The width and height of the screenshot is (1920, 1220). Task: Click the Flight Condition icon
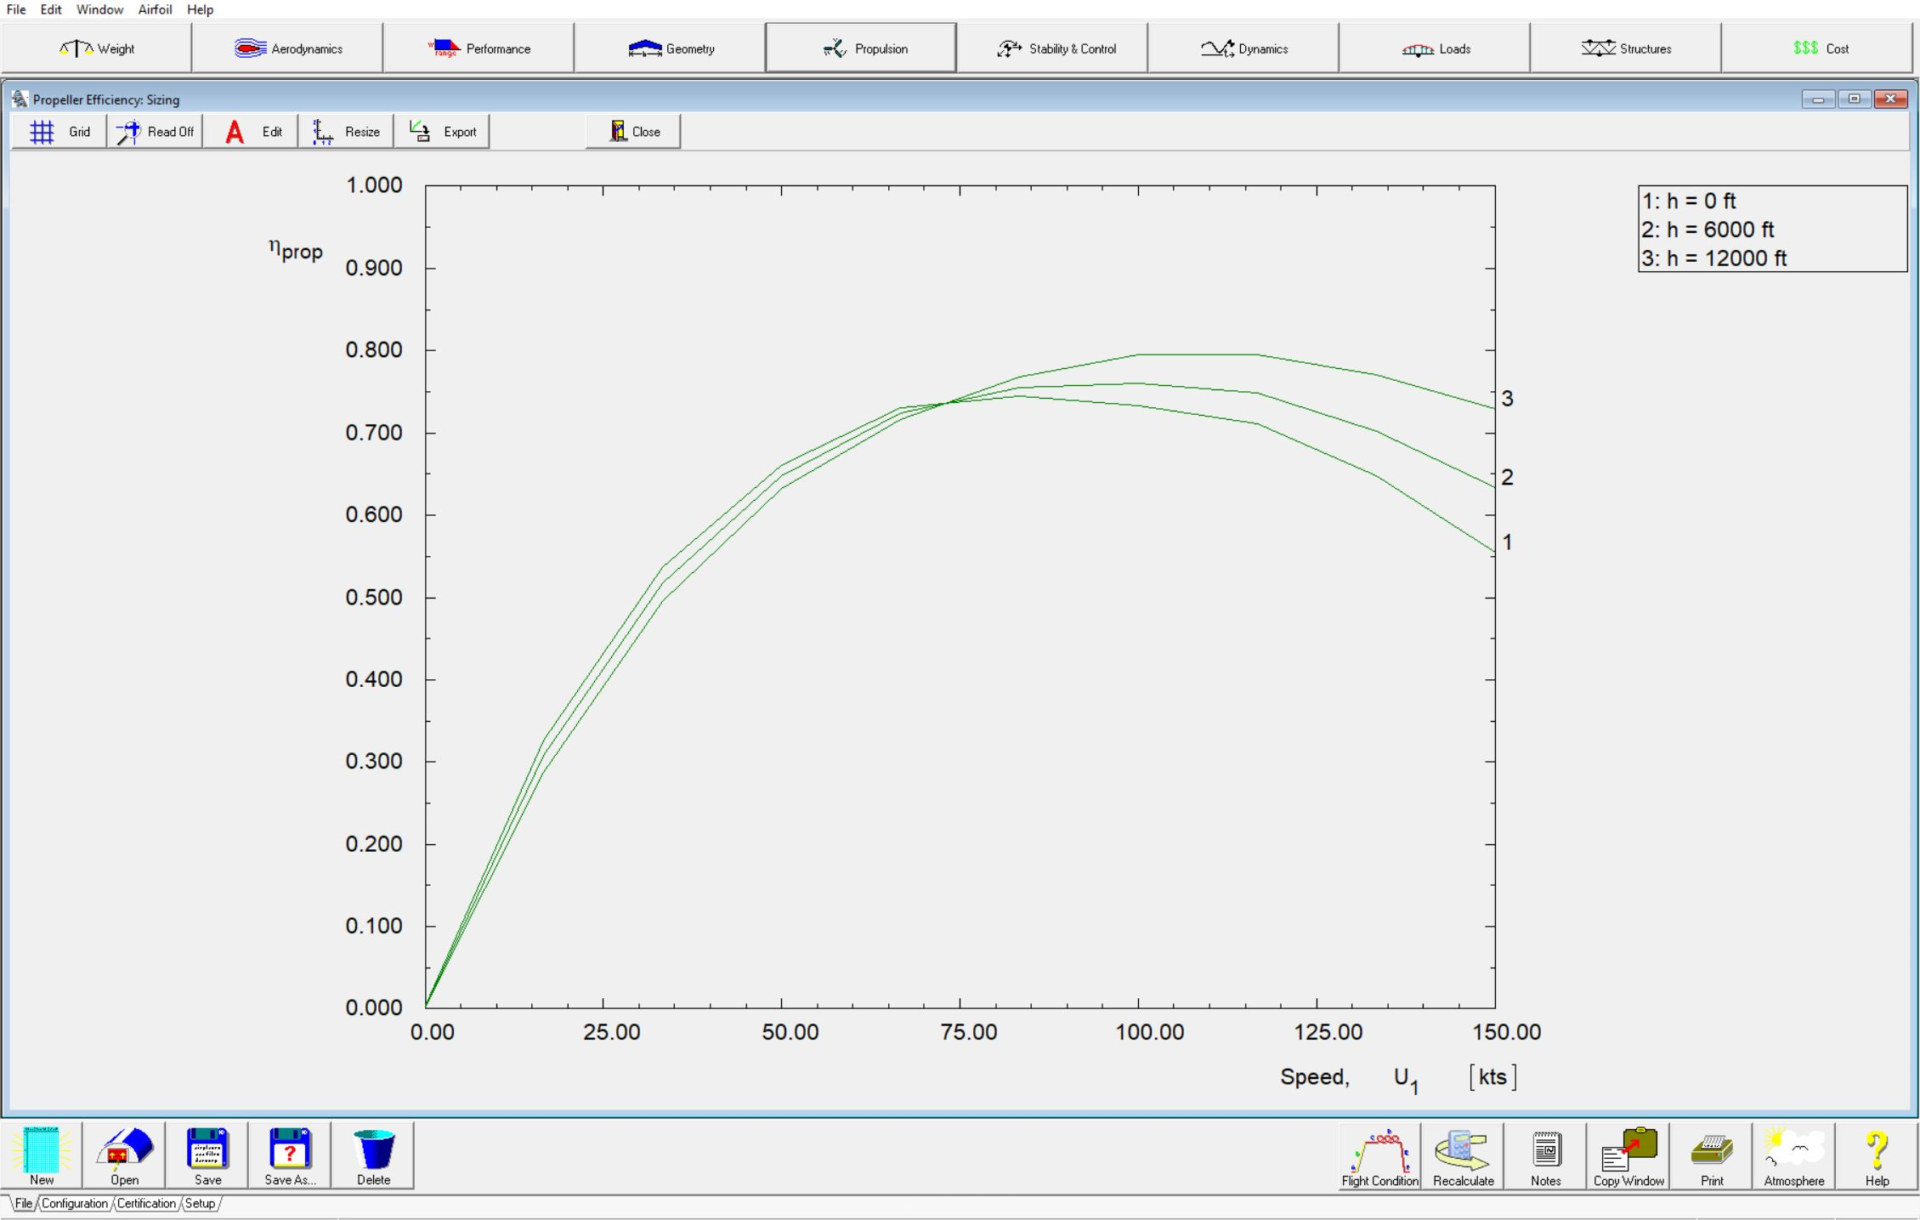tap(1383, 1157)
